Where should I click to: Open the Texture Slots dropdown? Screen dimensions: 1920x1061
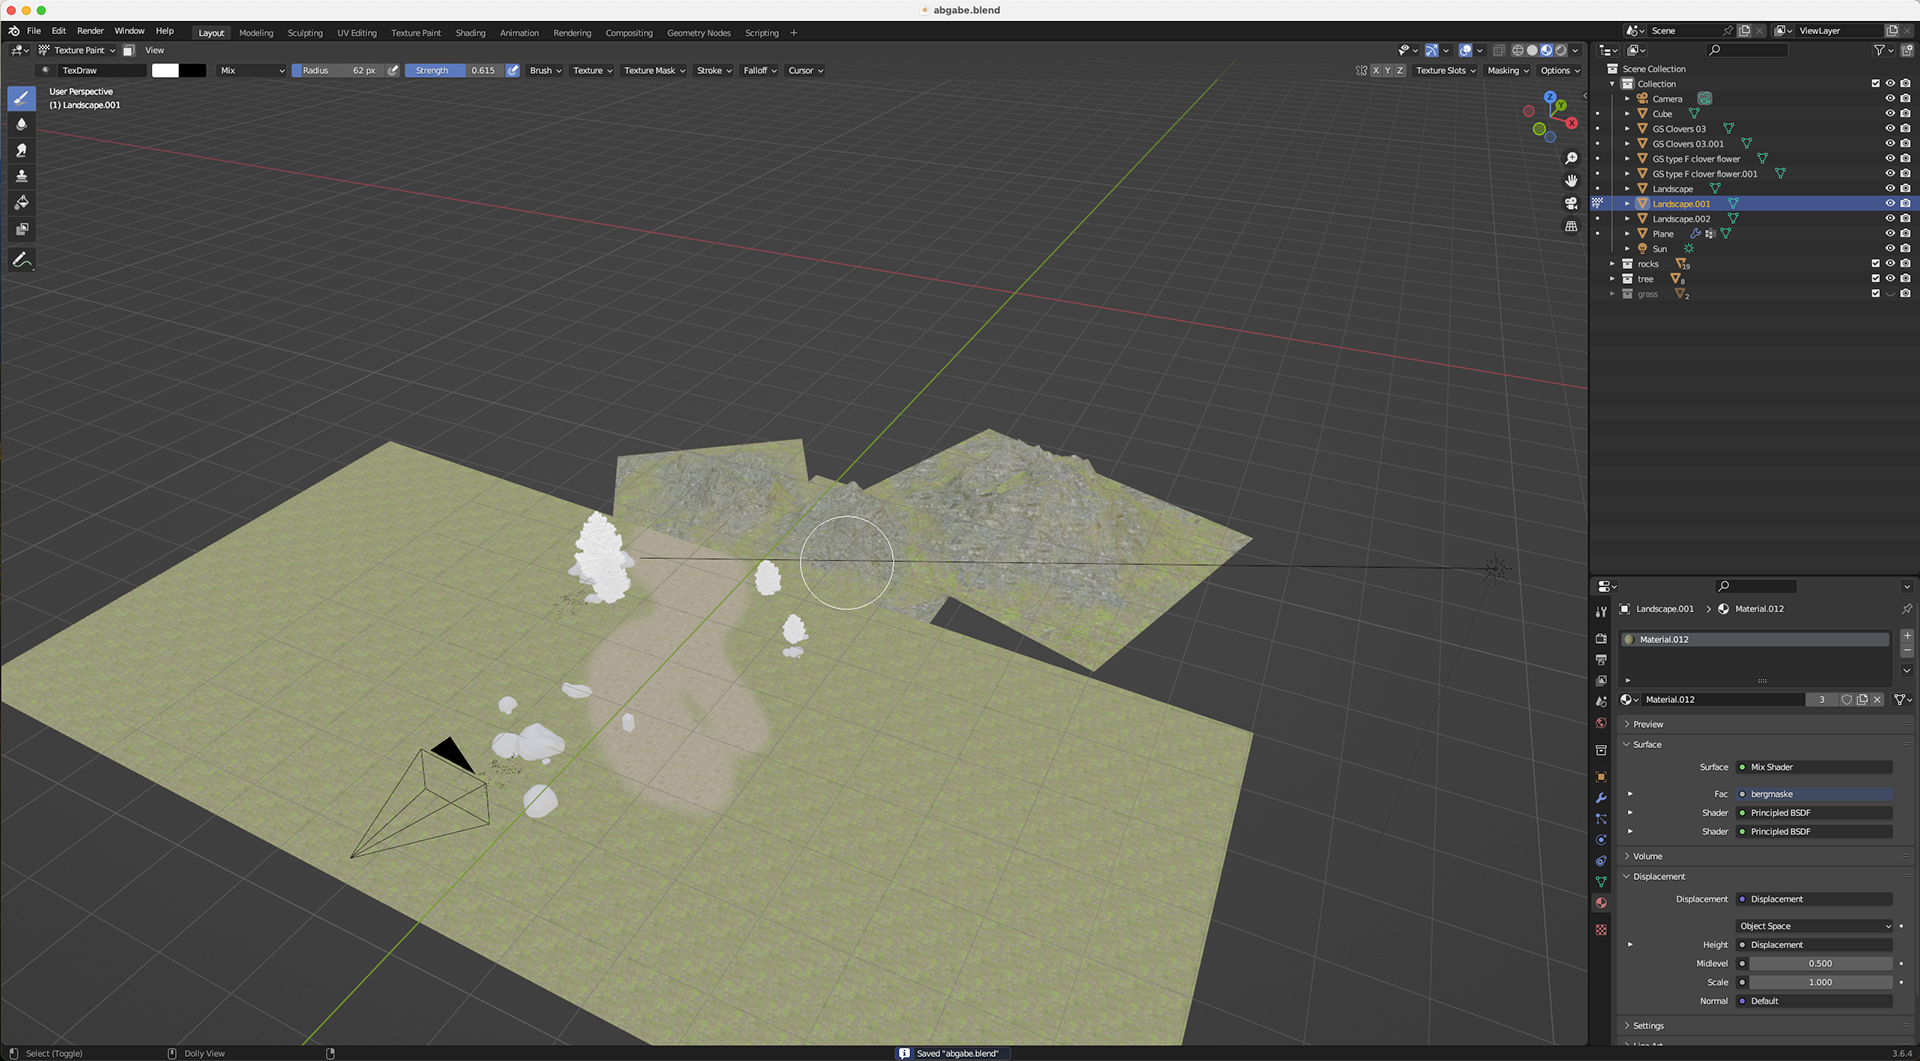coord(1445,71)
